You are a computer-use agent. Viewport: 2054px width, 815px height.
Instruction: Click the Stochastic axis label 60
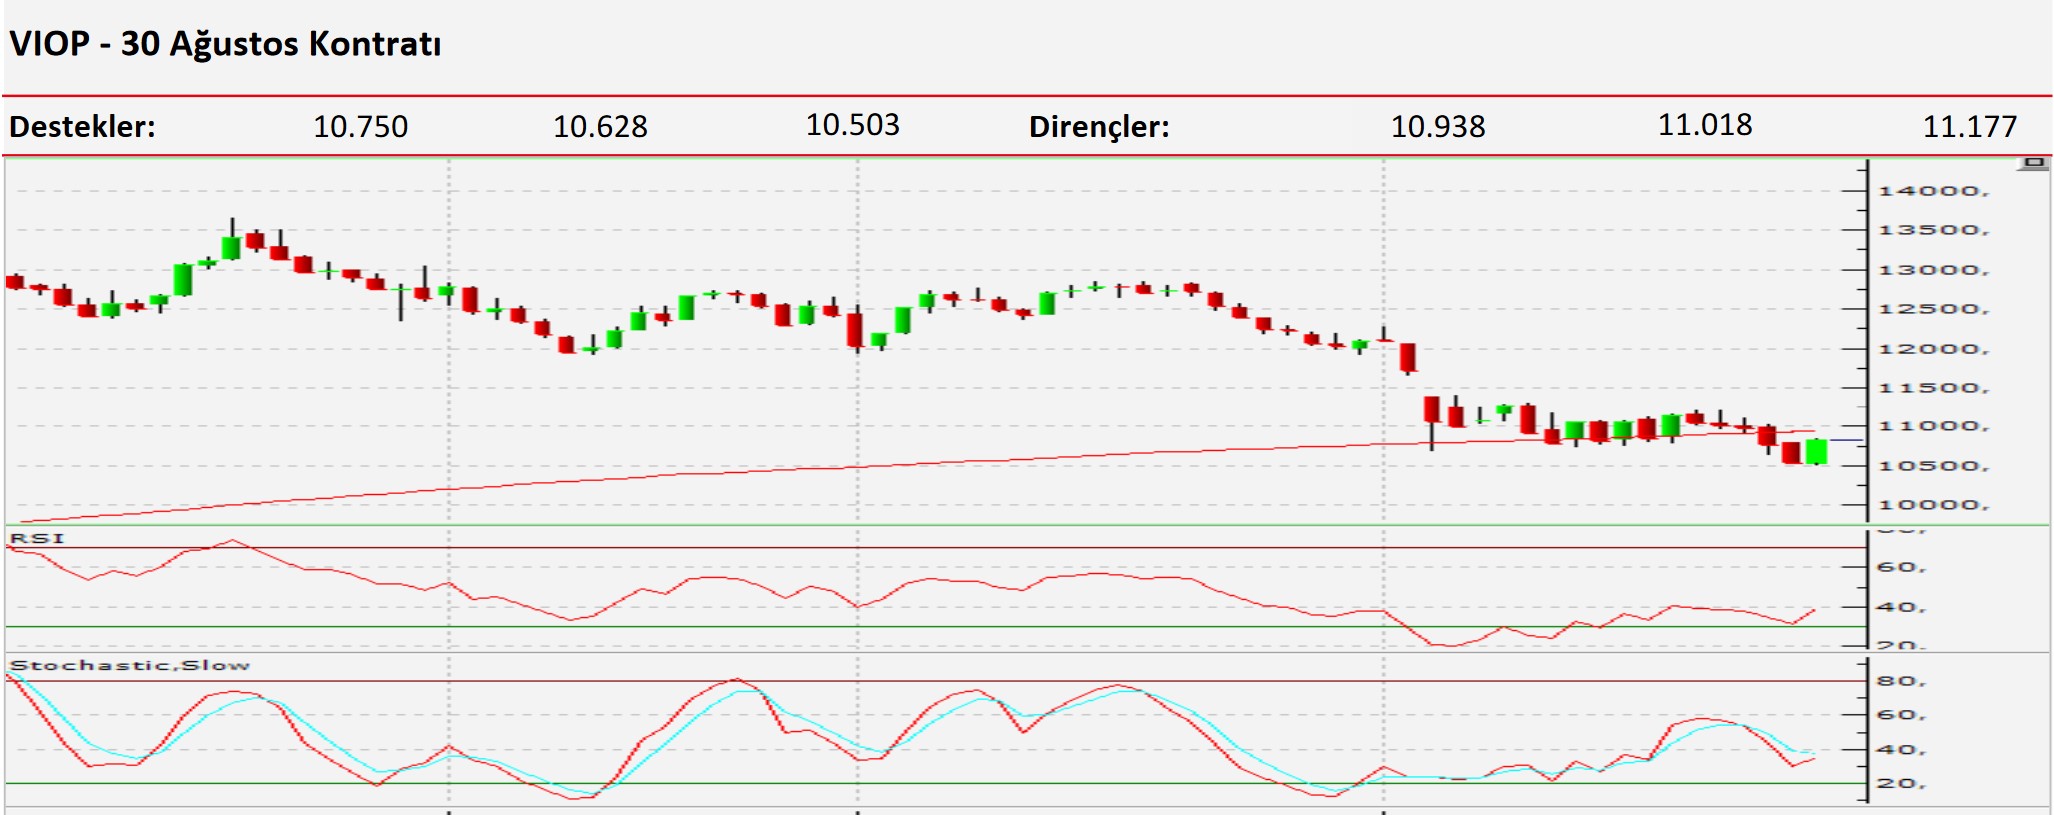1901,715
